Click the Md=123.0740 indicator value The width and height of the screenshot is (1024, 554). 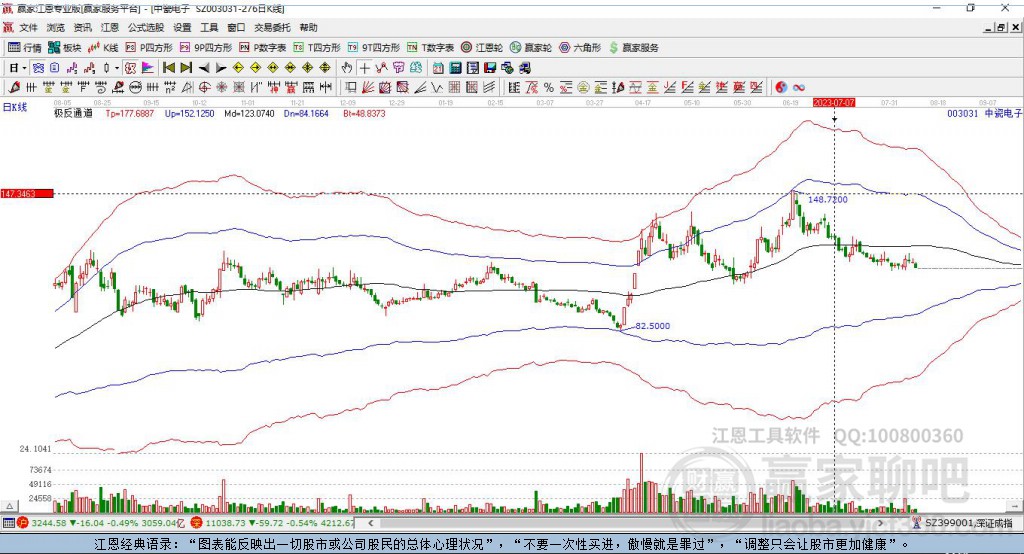tap(249, 113)
